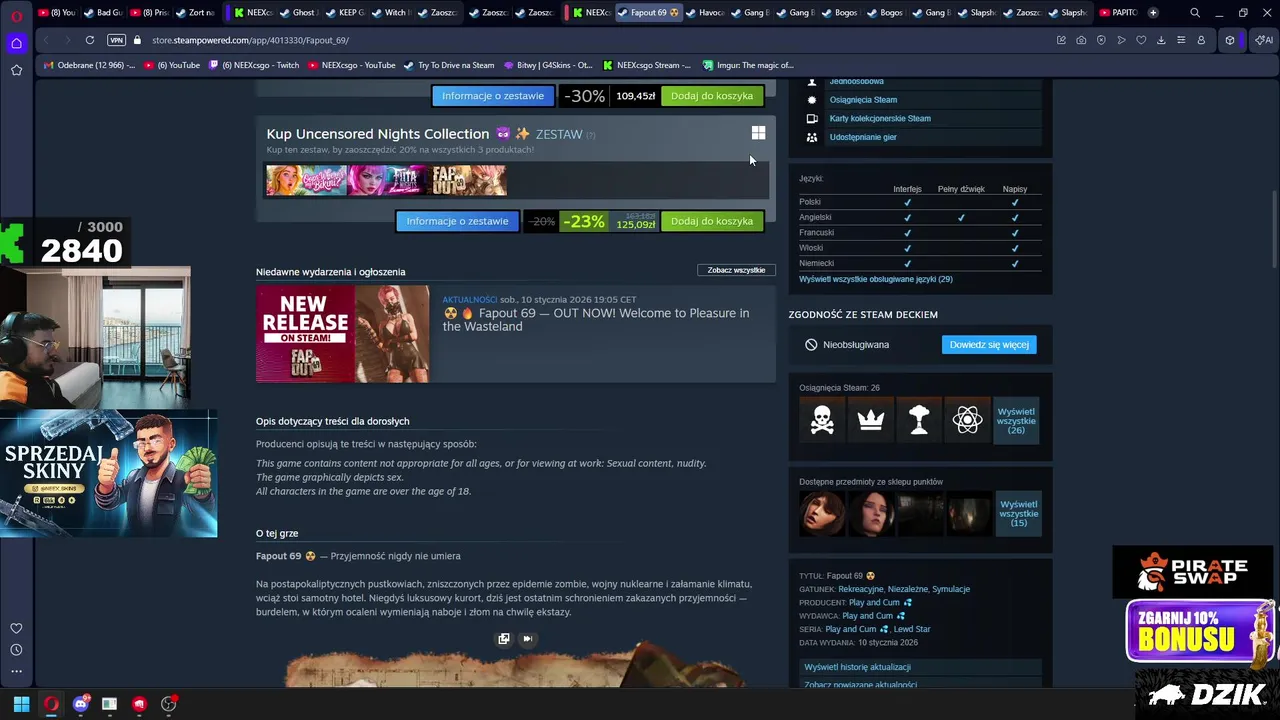Open Discord from the taskbar
Viewport: 1280px width, 720px height.
pyautogui.click(x=81, y=704)
